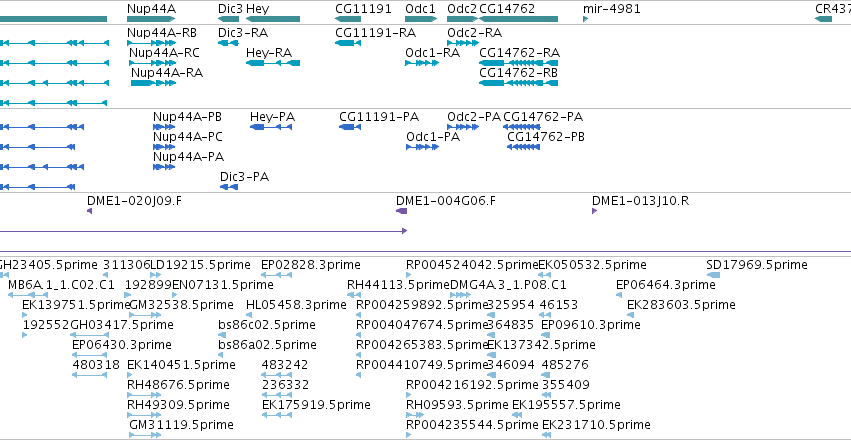Click the Nup44A-PA protein feature
Image resolution: width=851 pixels, height=440 pixels.
[164, 167]
